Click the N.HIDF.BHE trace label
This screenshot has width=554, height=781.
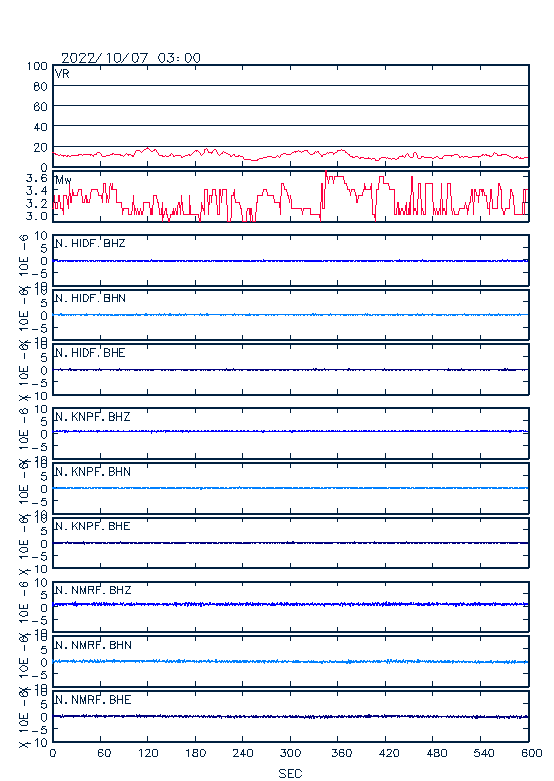90,353
